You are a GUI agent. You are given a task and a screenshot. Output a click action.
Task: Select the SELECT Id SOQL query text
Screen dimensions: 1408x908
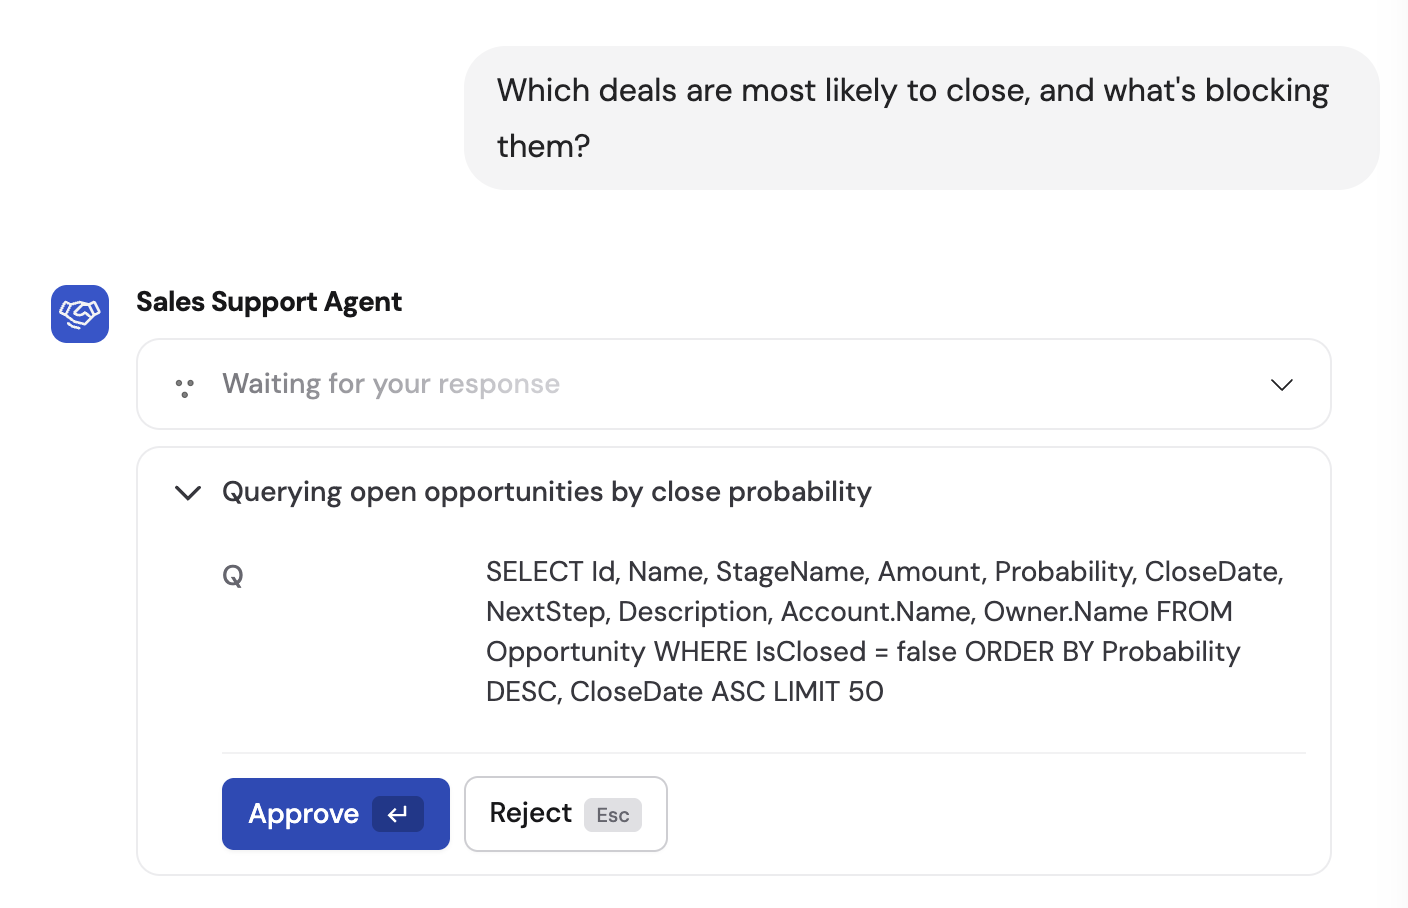(x=884, y=631)
